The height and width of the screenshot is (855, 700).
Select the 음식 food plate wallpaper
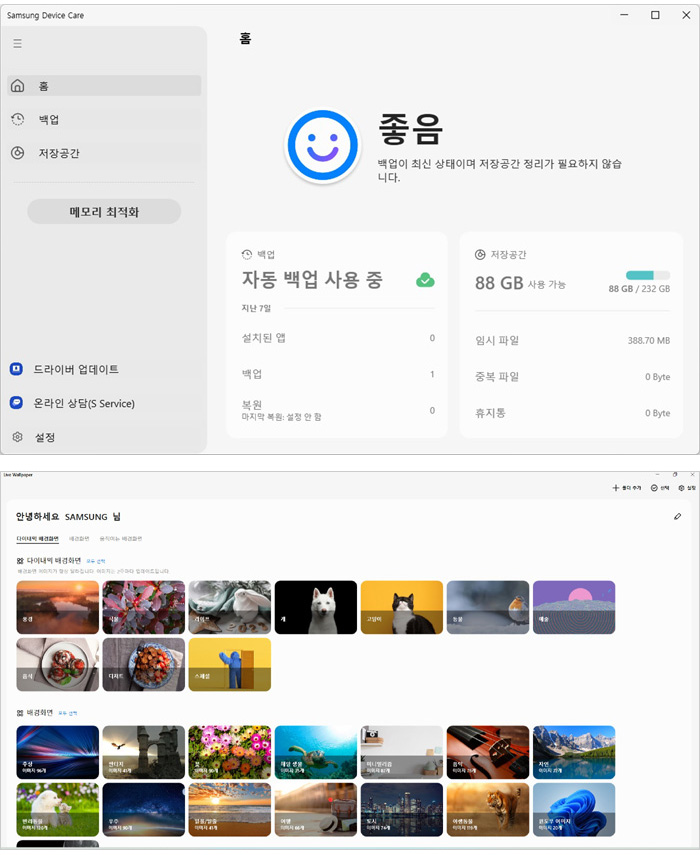[x=58, y=665]
